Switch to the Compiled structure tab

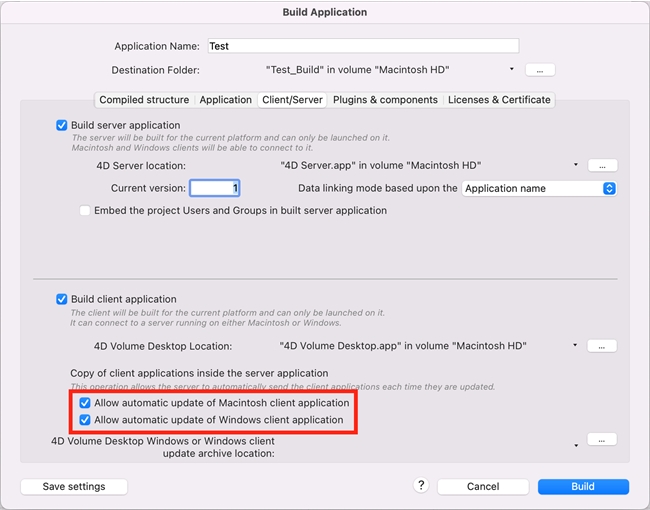click(x=144, y=100)
